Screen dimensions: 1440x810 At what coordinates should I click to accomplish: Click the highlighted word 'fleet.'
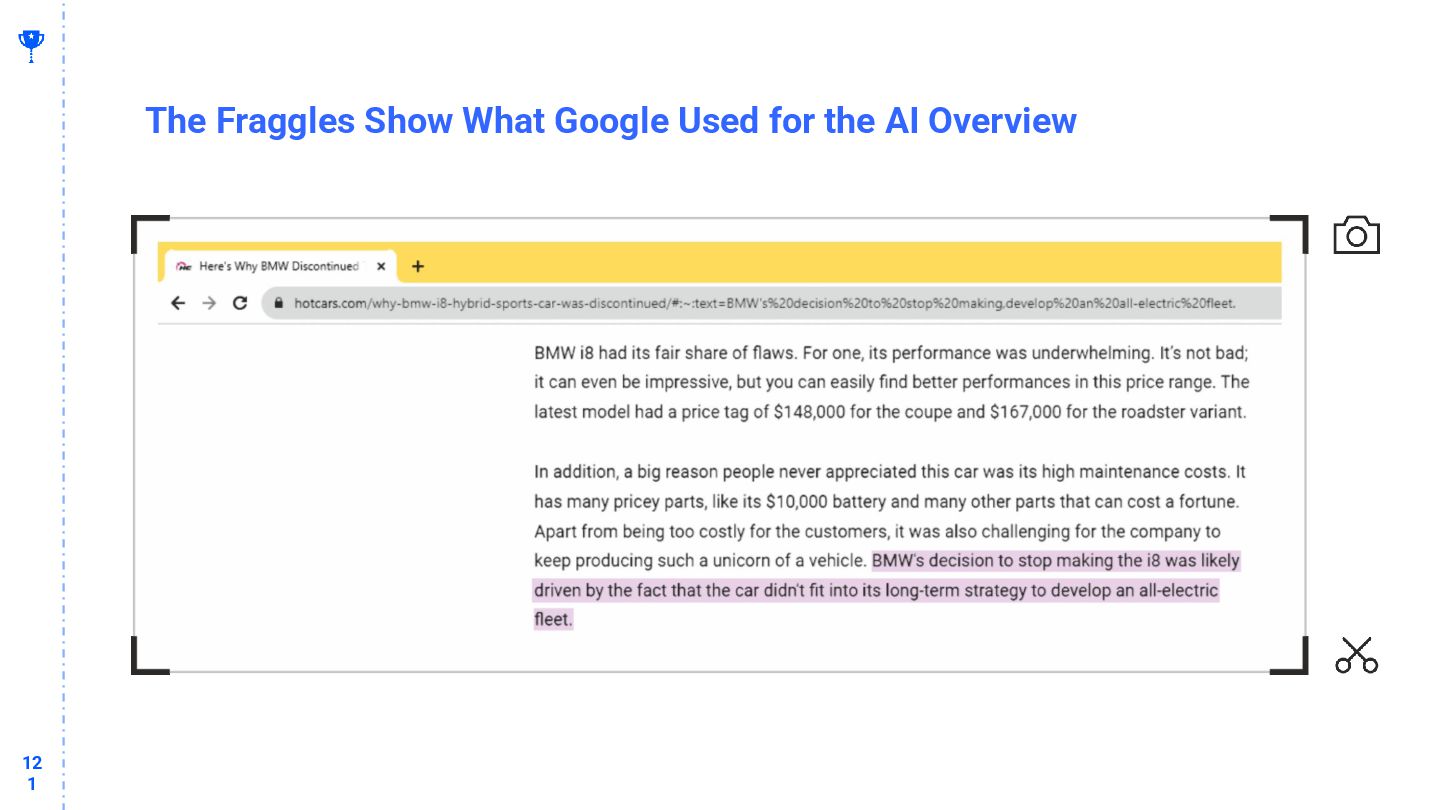[553, 620]
